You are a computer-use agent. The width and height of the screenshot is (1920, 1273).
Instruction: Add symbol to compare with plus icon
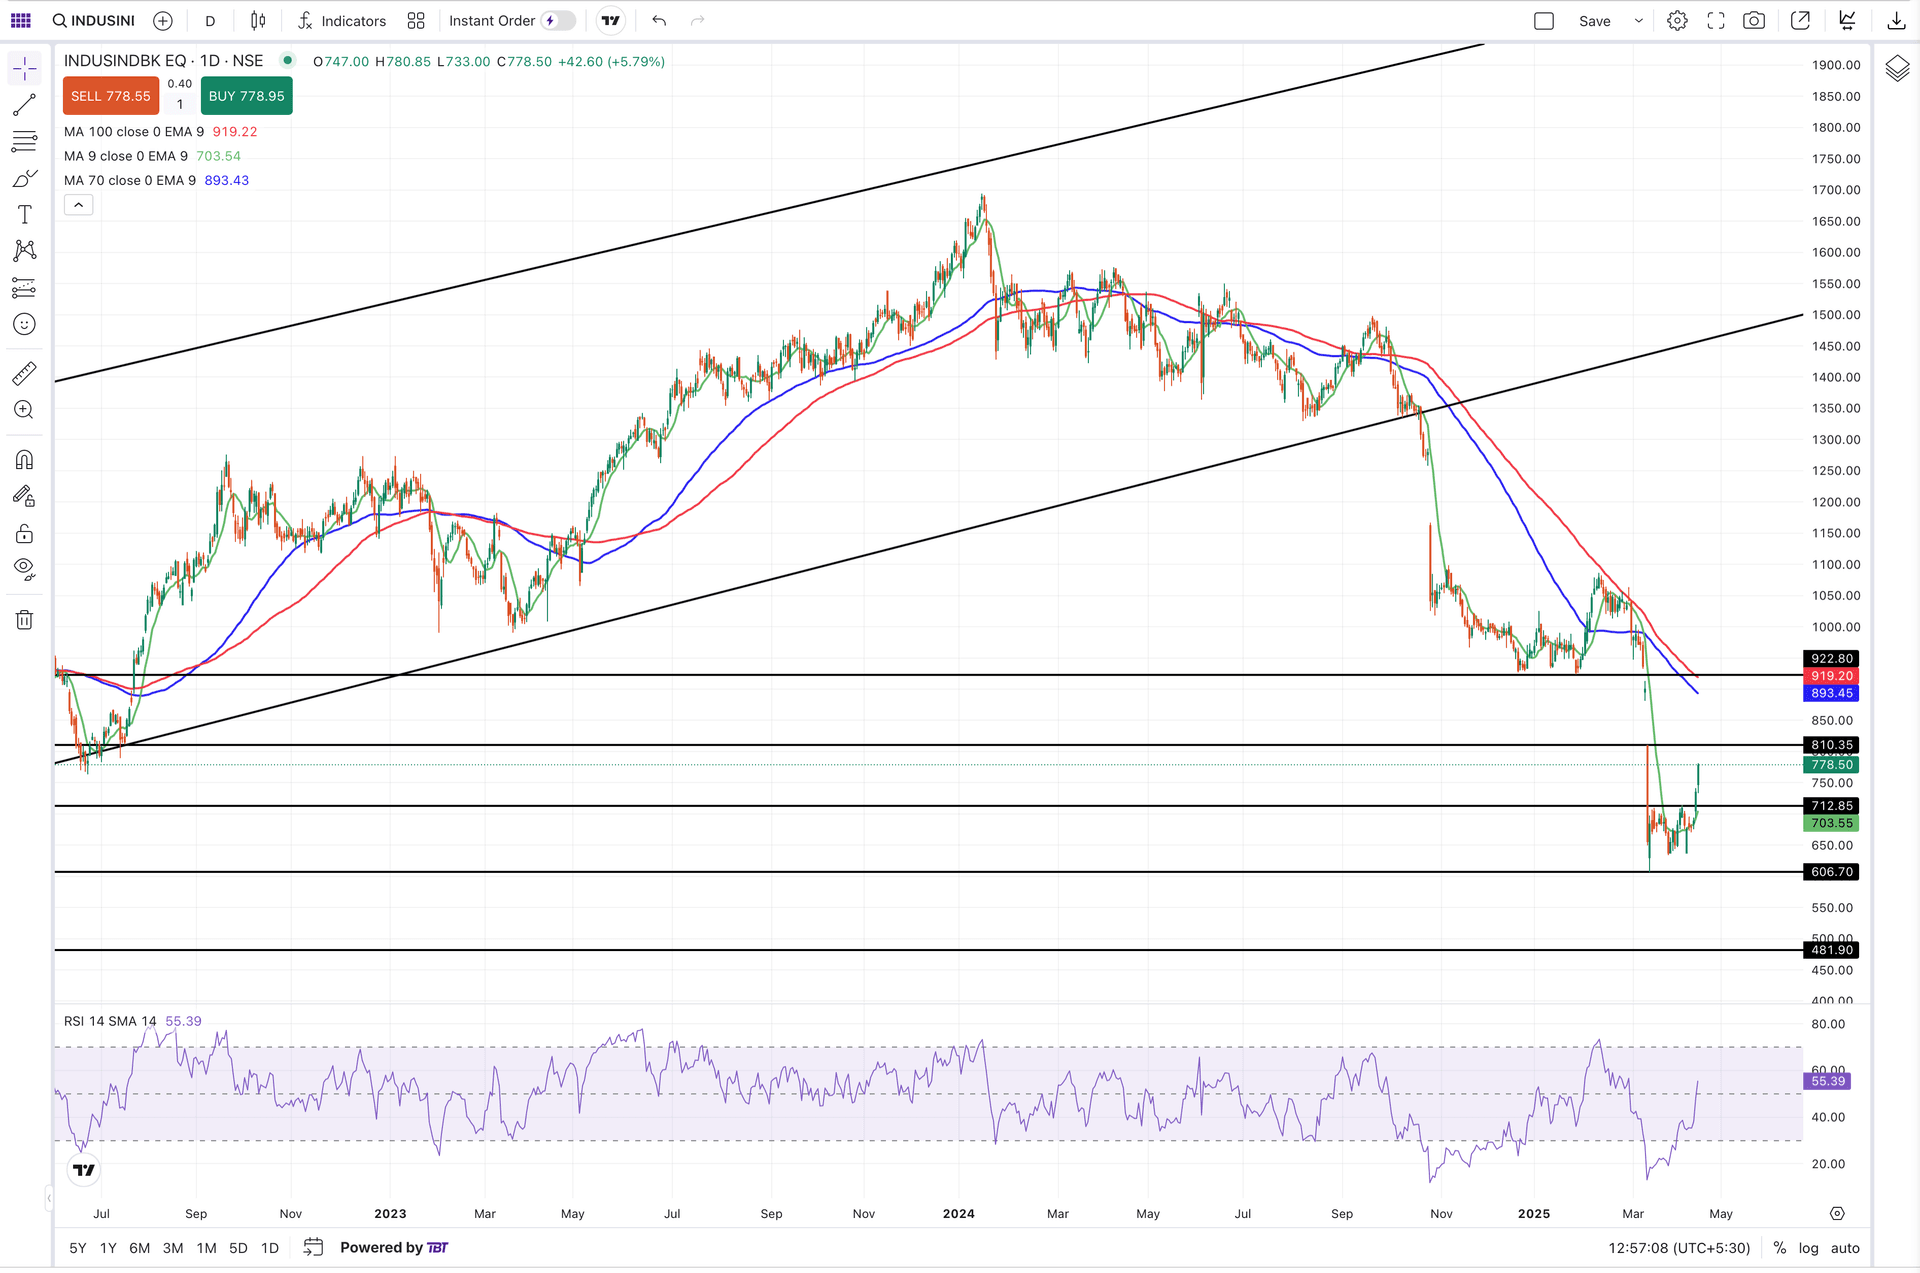pos(163,20)
